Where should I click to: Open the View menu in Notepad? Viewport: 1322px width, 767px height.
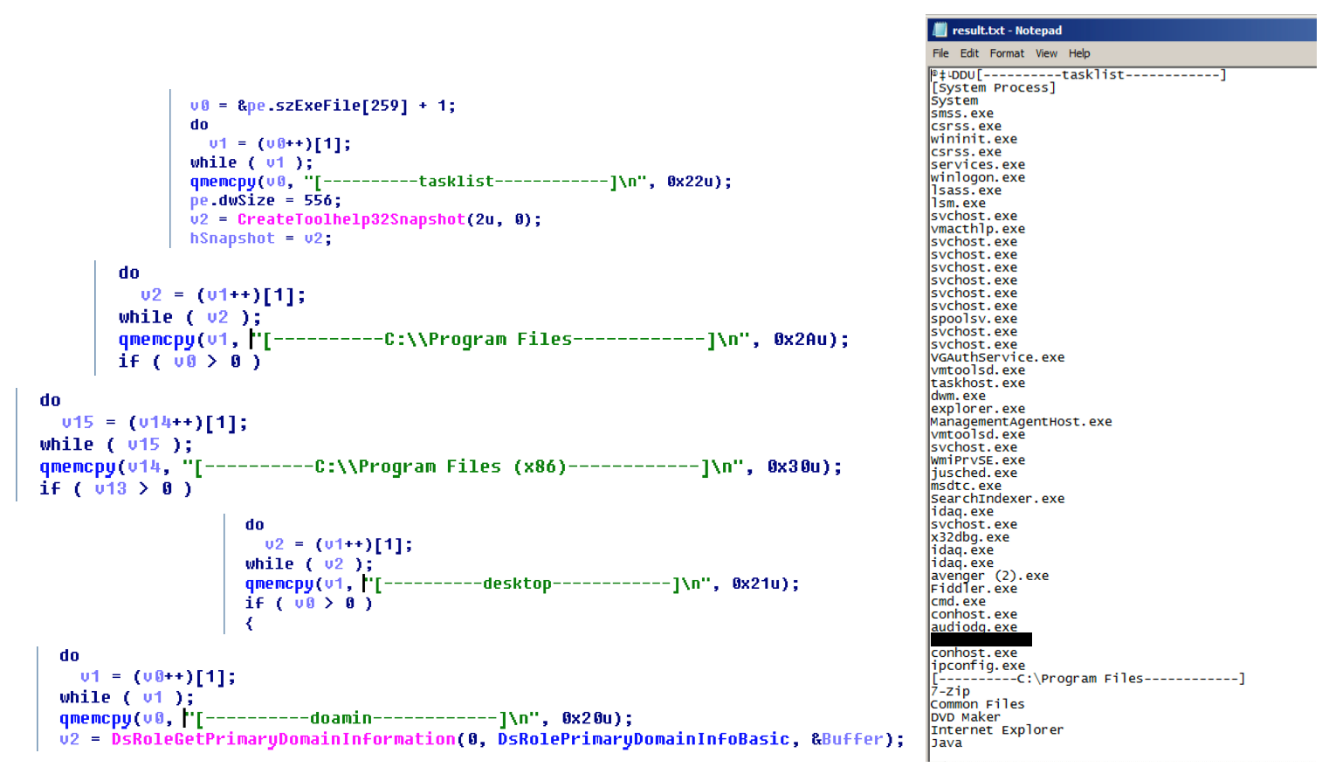pyautogui.click(x=1046, y=53)
